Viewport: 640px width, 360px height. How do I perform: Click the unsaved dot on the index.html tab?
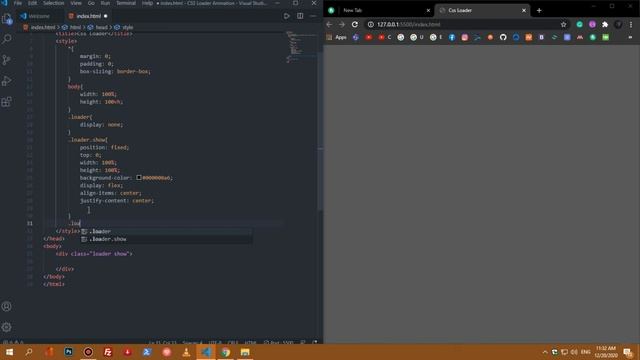105,16
